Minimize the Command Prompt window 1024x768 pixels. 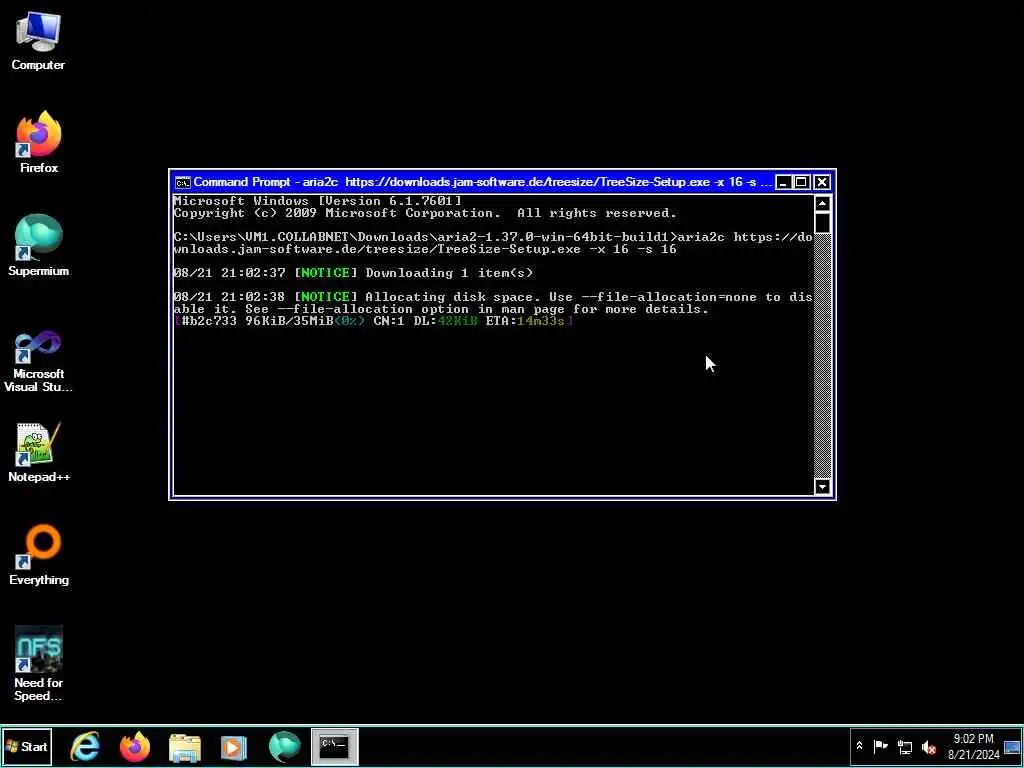pos(784,182)
